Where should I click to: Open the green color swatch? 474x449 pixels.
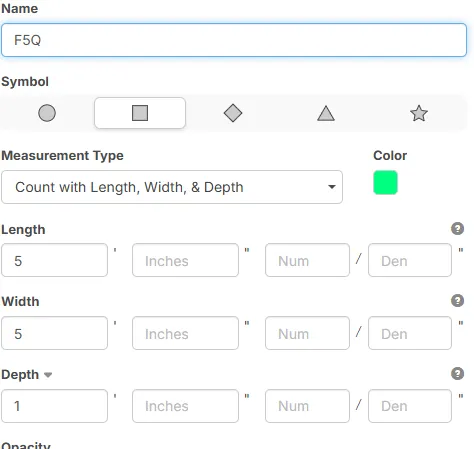click(x=385, y=182)
